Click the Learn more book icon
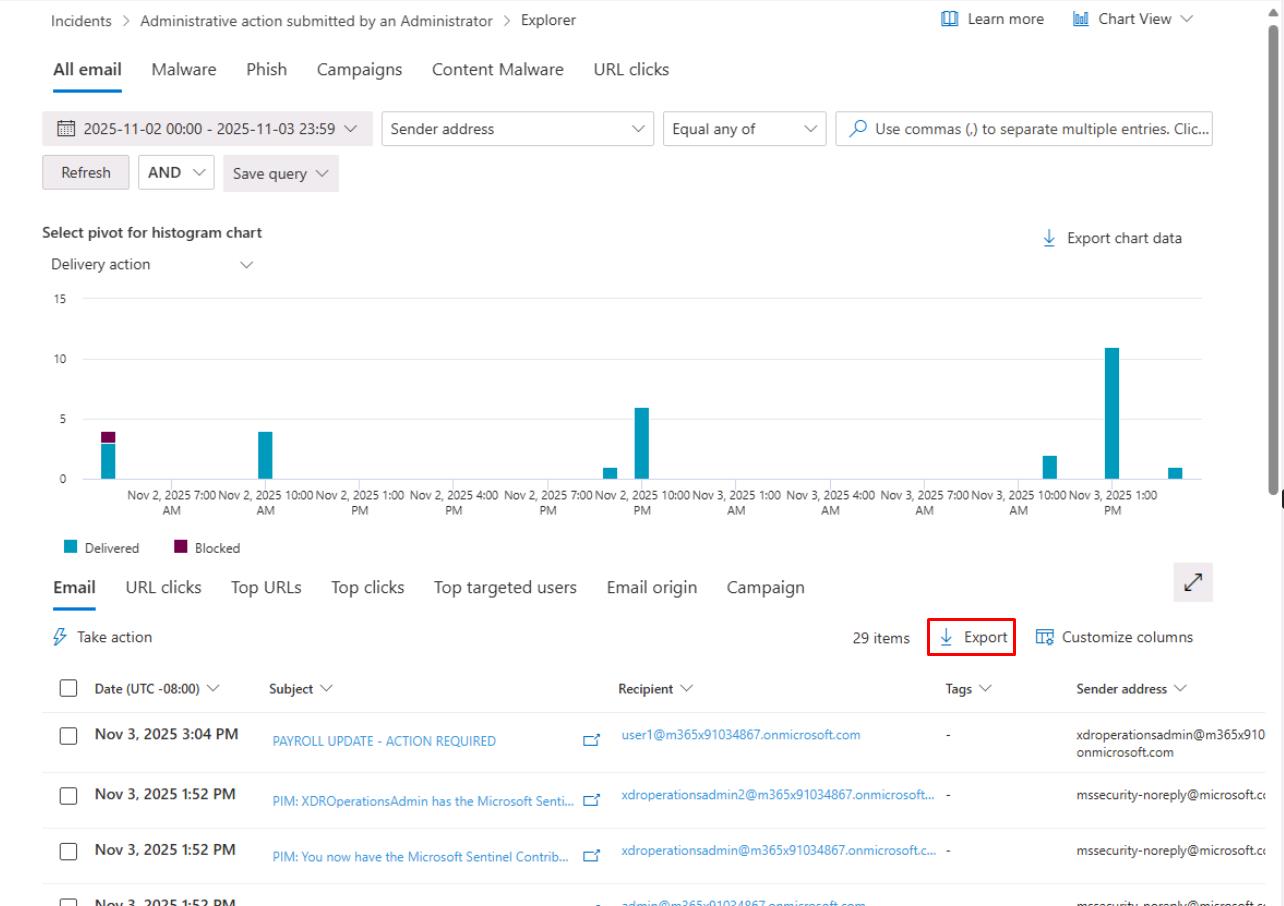 (x=950, y=19)
